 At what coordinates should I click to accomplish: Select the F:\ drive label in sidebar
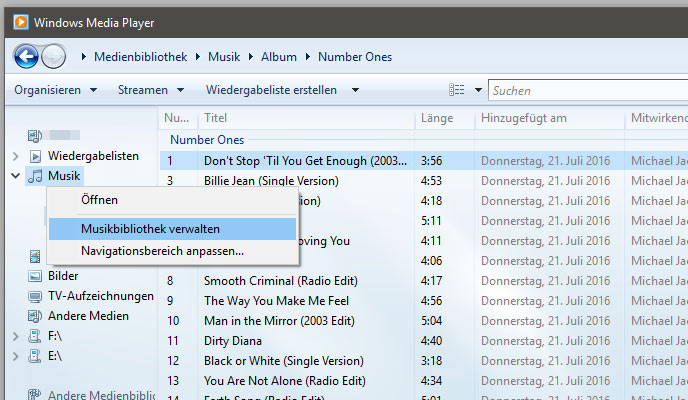click(55, 336)
